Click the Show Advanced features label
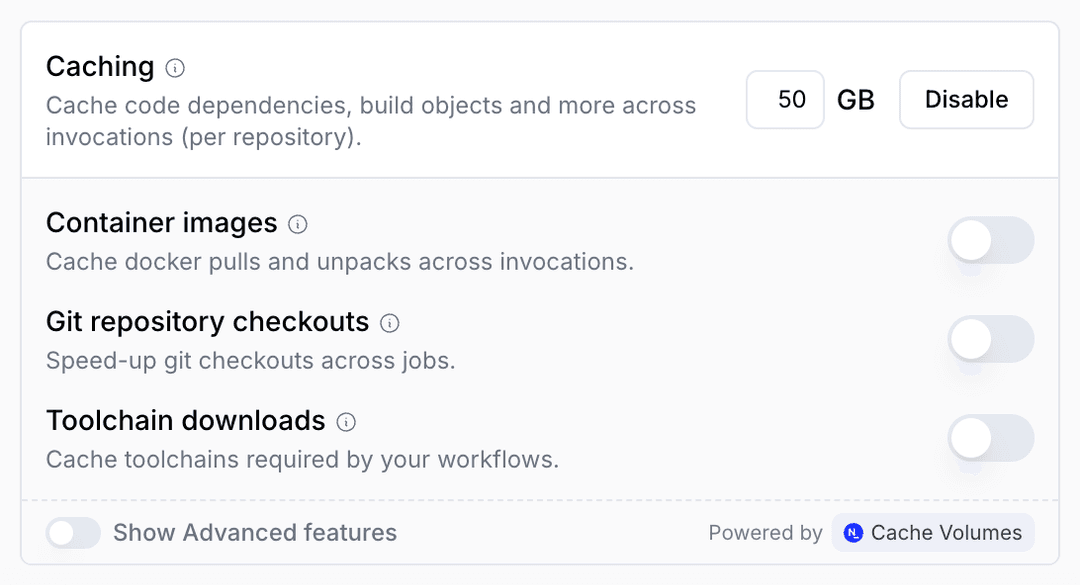Image resolution: width=1080 pixels, height=585 pixels. [255, 533]
